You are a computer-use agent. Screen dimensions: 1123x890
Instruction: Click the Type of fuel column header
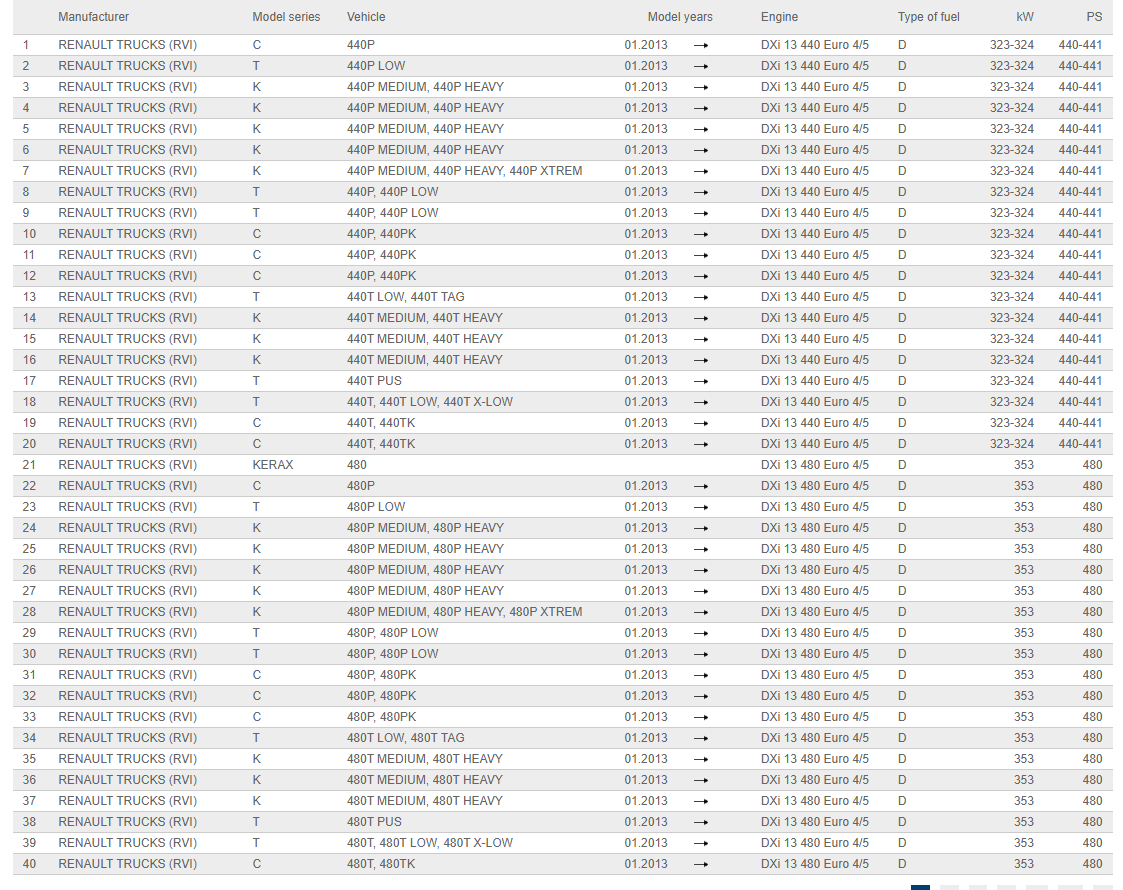(928, 17)
